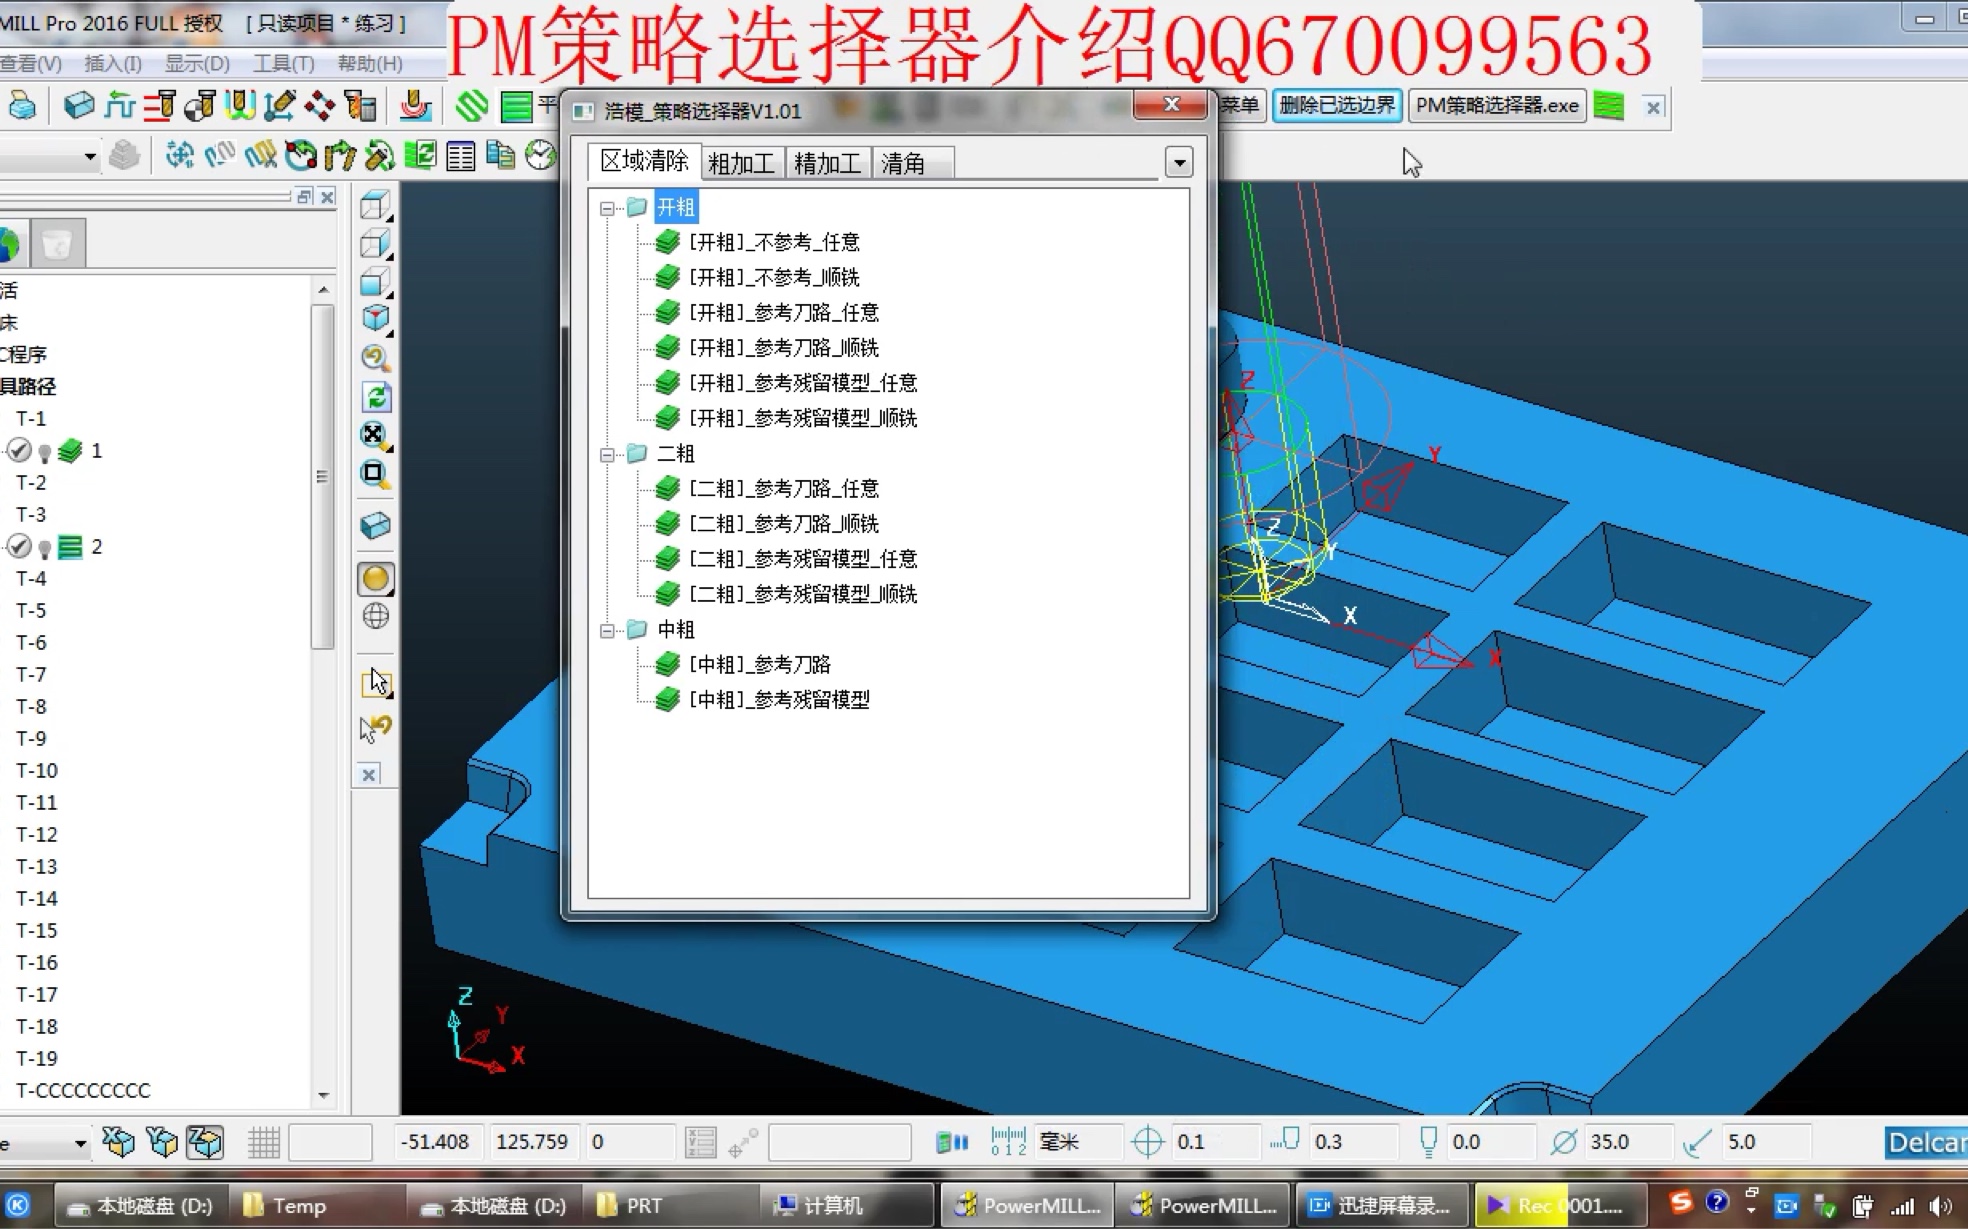Open the 计算机 taskbar button

pyautogui.click(x=847, y=1205)
